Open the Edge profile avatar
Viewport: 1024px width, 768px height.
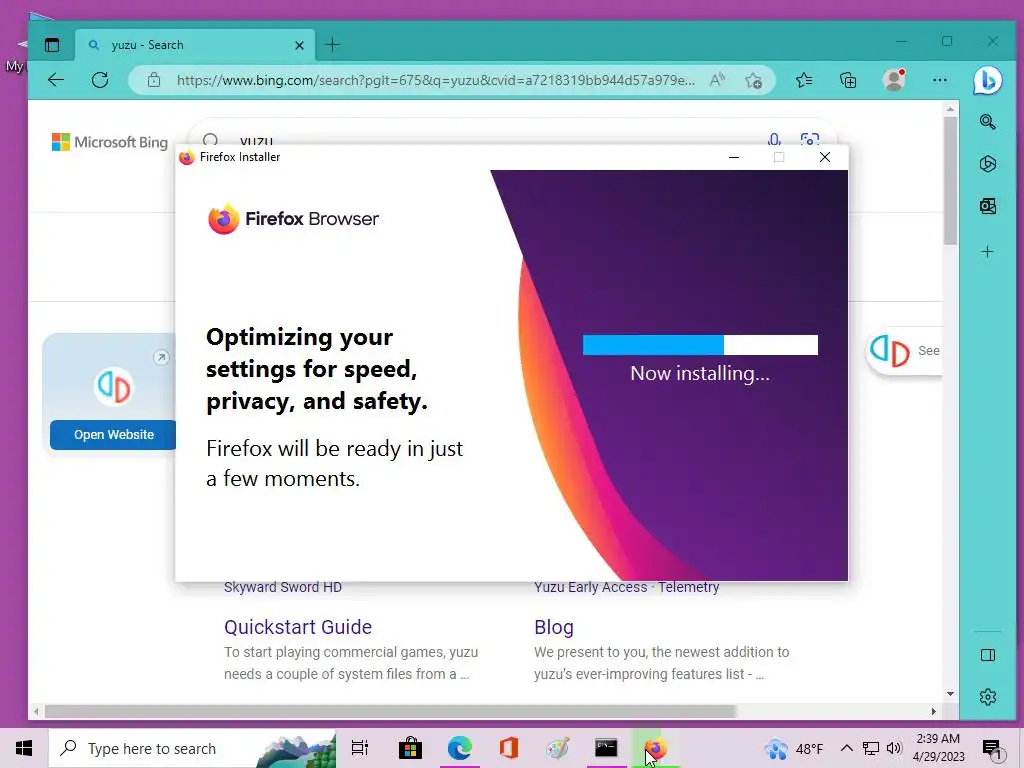pyautogui.click(x=893, y=80)
